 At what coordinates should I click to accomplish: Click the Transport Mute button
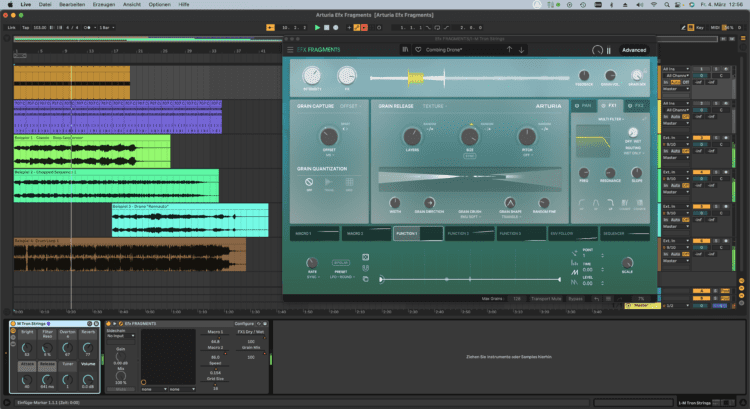pyautogui.click(x=546, y=299)
